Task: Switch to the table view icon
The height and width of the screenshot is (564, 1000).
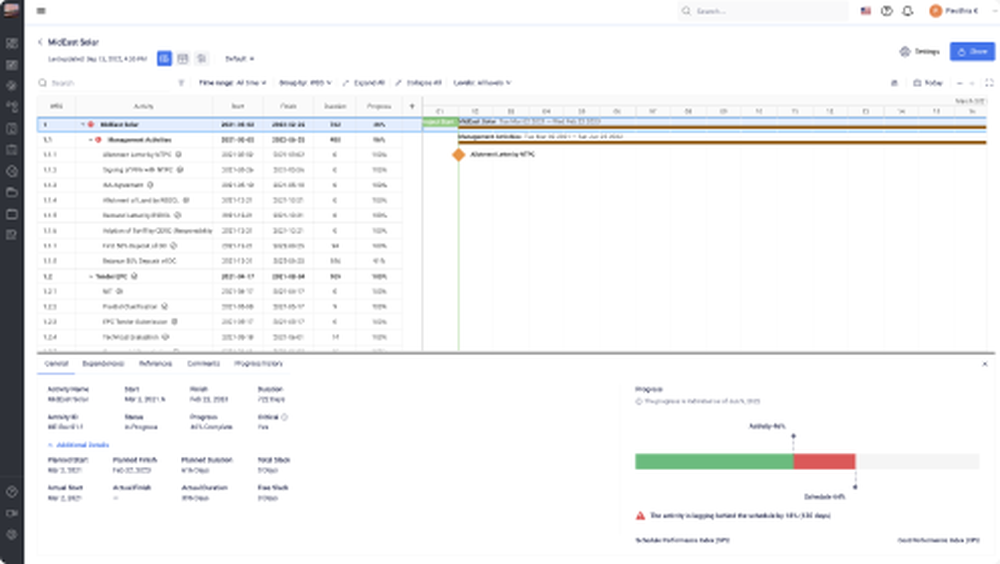Action: (x=183, y=59)
